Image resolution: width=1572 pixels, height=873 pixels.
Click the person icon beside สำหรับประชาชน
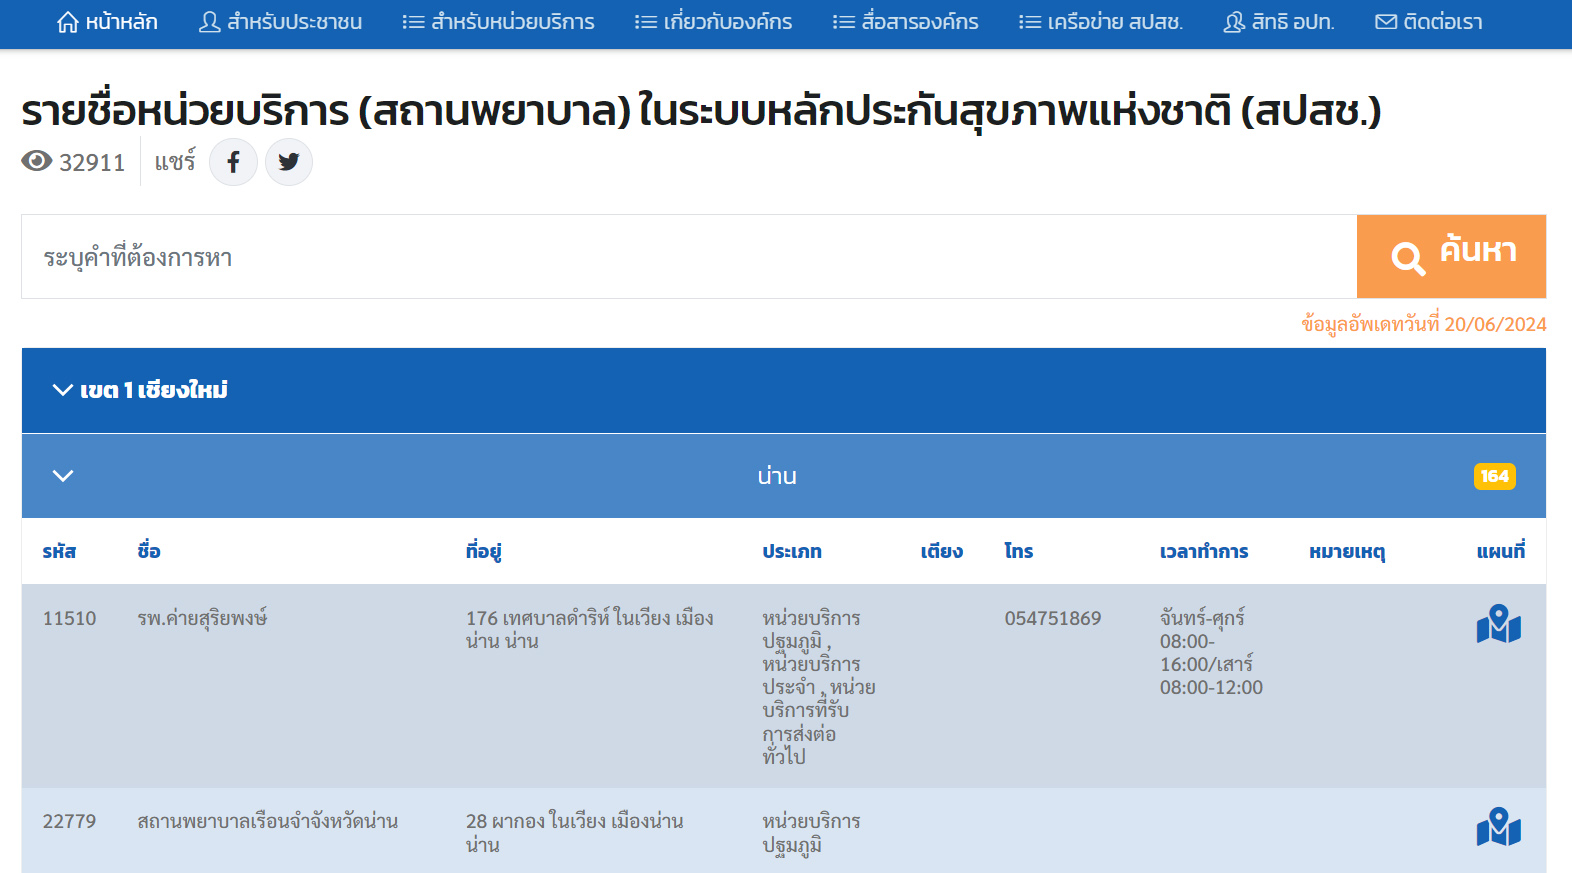pos(209,22)
